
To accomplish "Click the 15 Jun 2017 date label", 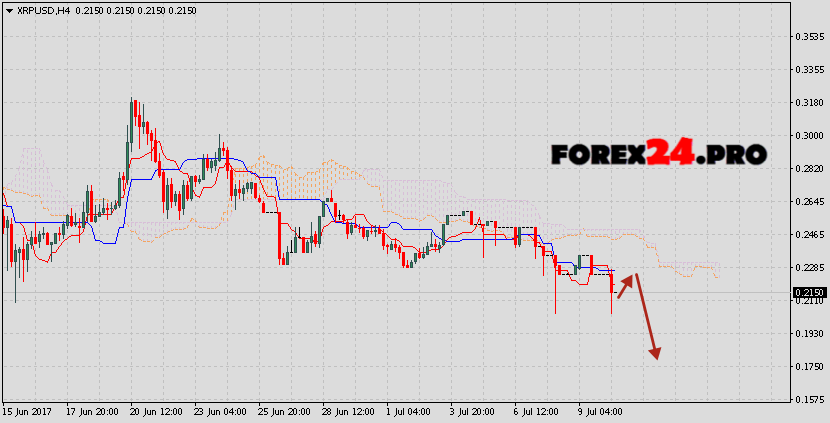I will coord(25,411).
